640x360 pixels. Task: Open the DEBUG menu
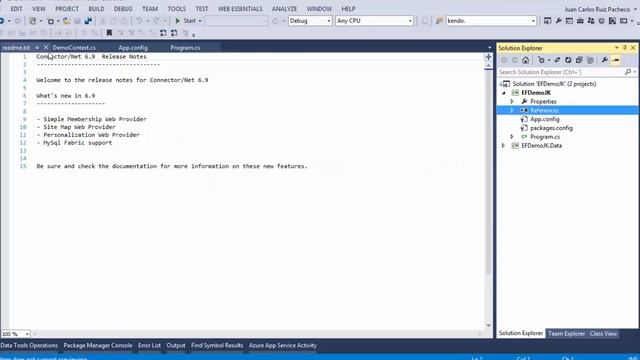coord(123,9)
